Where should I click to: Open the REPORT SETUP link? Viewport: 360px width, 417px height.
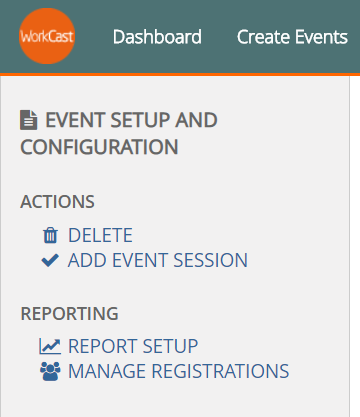pyautogui.click(x=133, y=346)
